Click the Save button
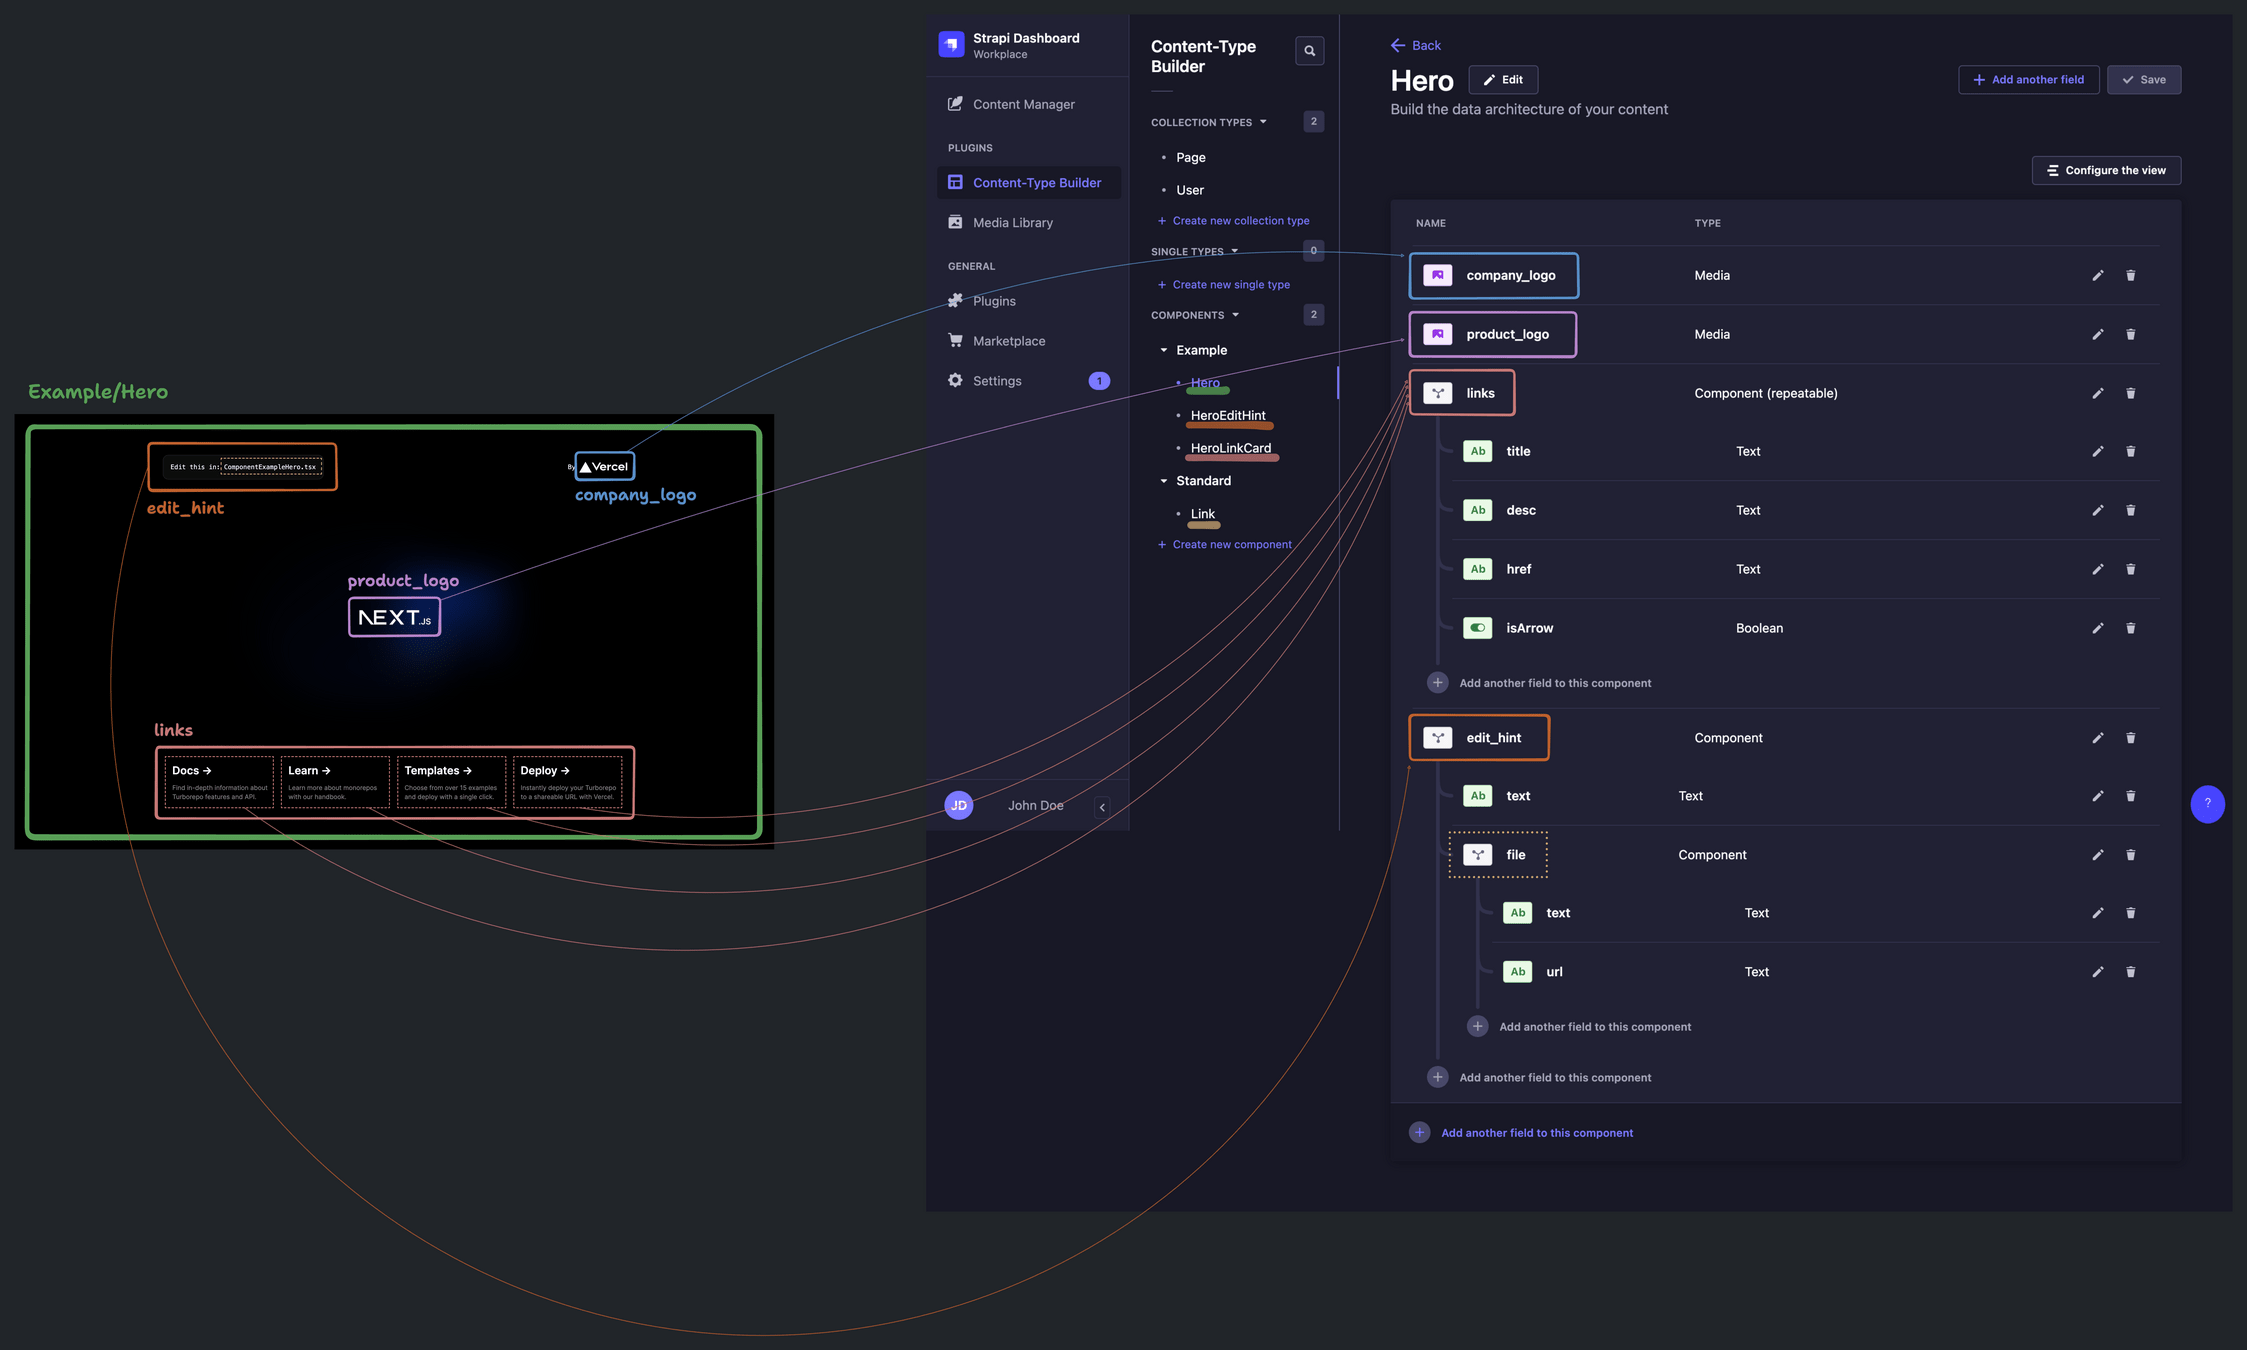Image resolution: width=2247 pixels, height=1350 pixels. pyautogui.click(x=2143, y=80)
